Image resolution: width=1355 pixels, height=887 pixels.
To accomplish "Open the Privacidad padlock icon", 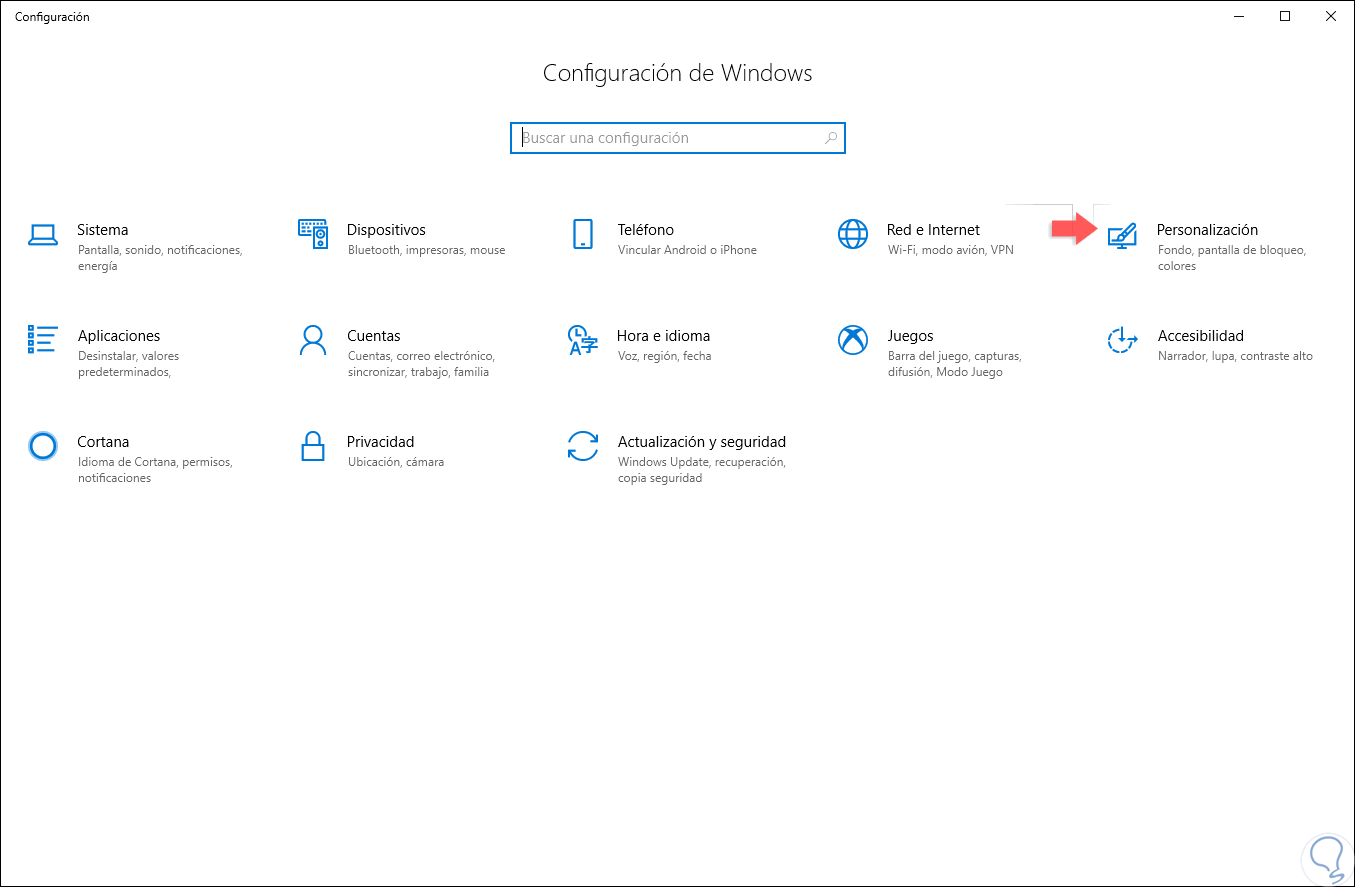I will point(313,446).
